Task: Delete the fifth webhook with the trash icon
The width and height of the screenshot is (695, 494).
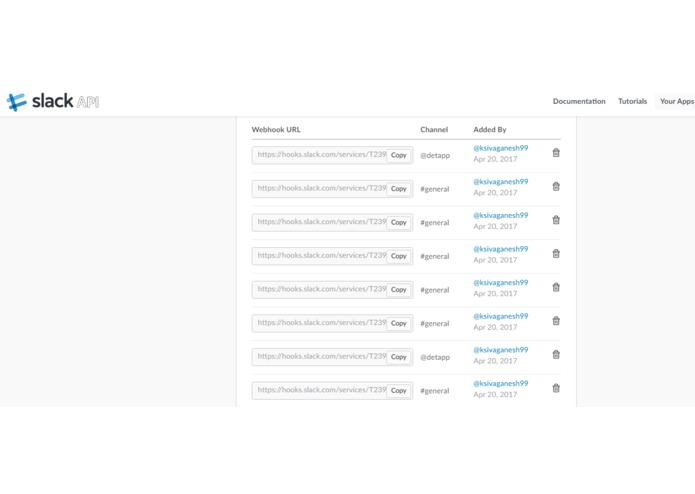Action: (x=556, y=288)
